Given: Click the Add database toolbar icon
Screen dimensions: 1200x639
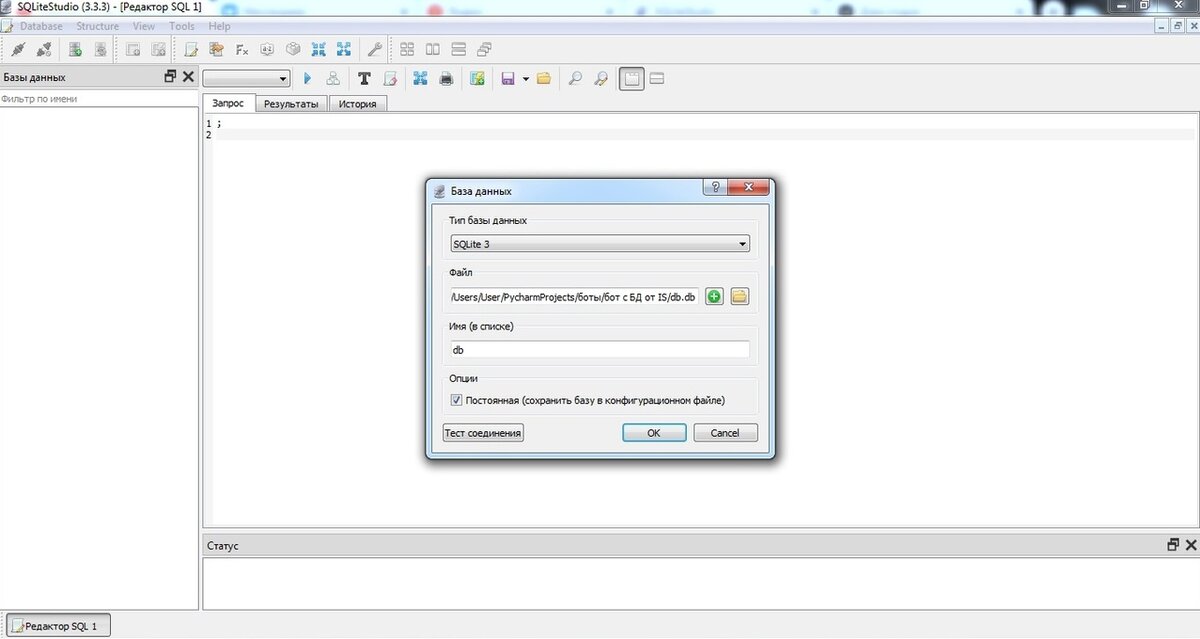Looking at the screenshot, I should pyautogui.click(x=75, y=49).
